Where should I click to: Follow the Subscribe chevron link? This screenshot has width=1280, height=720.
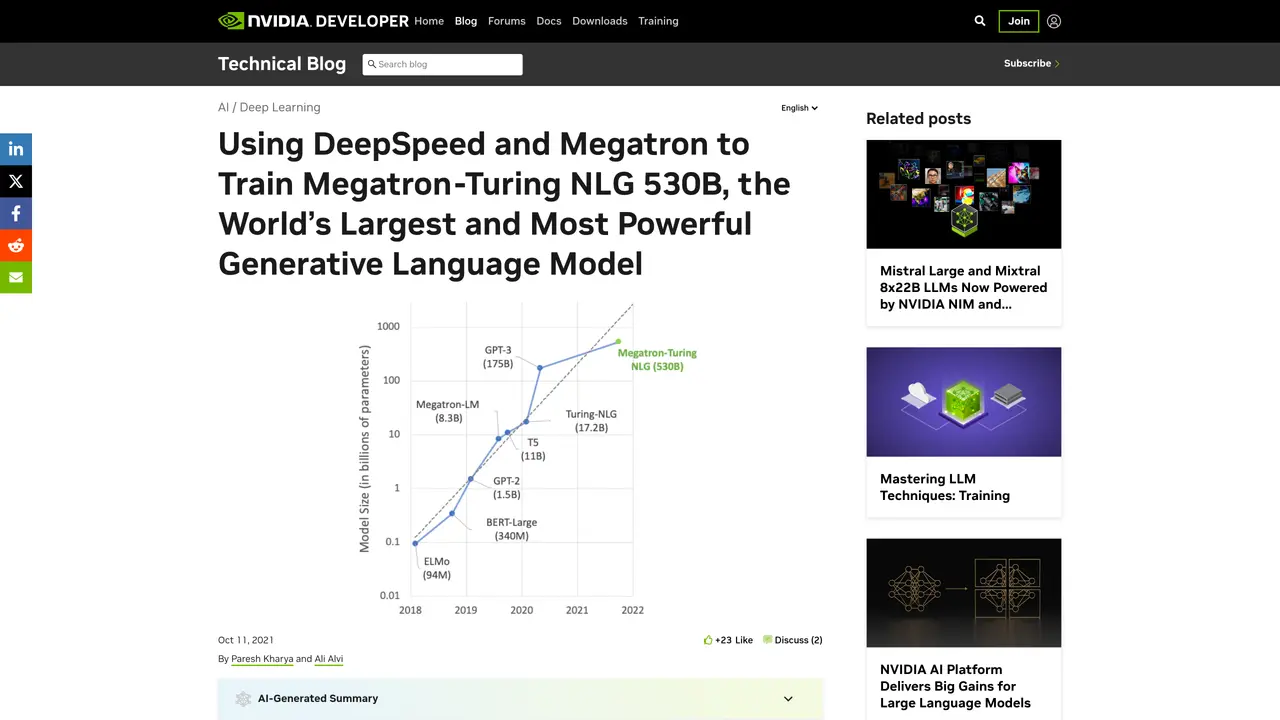coord(1032,63)
